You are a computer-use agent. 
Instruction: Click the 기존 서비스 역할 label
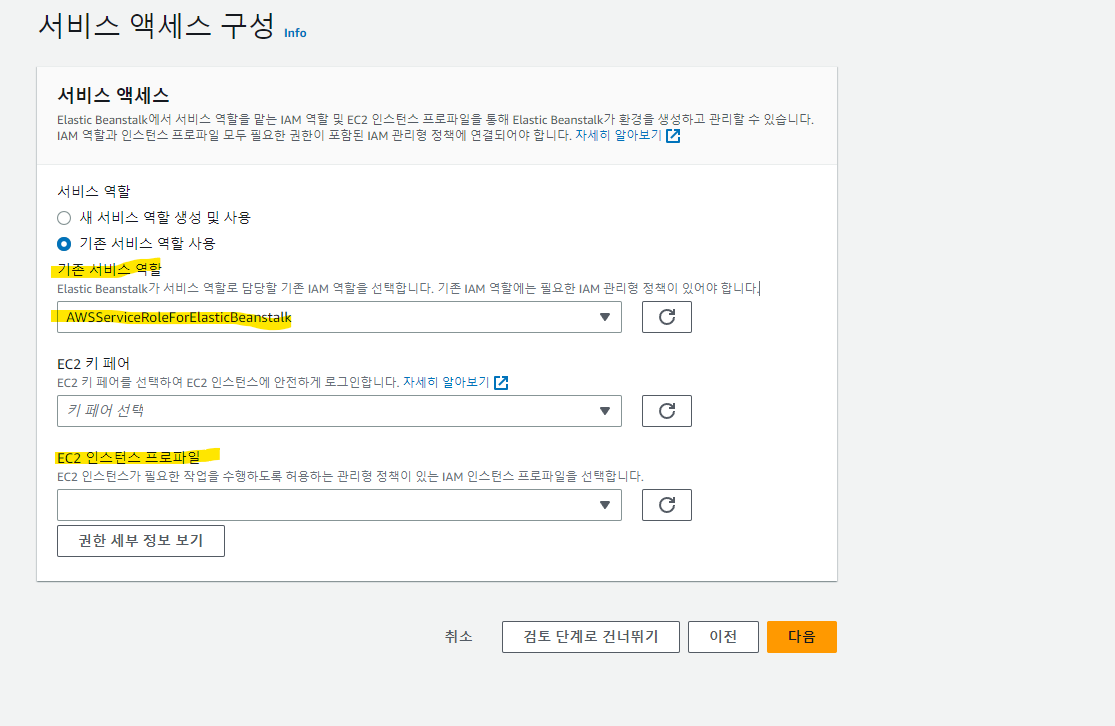[110, 269]
